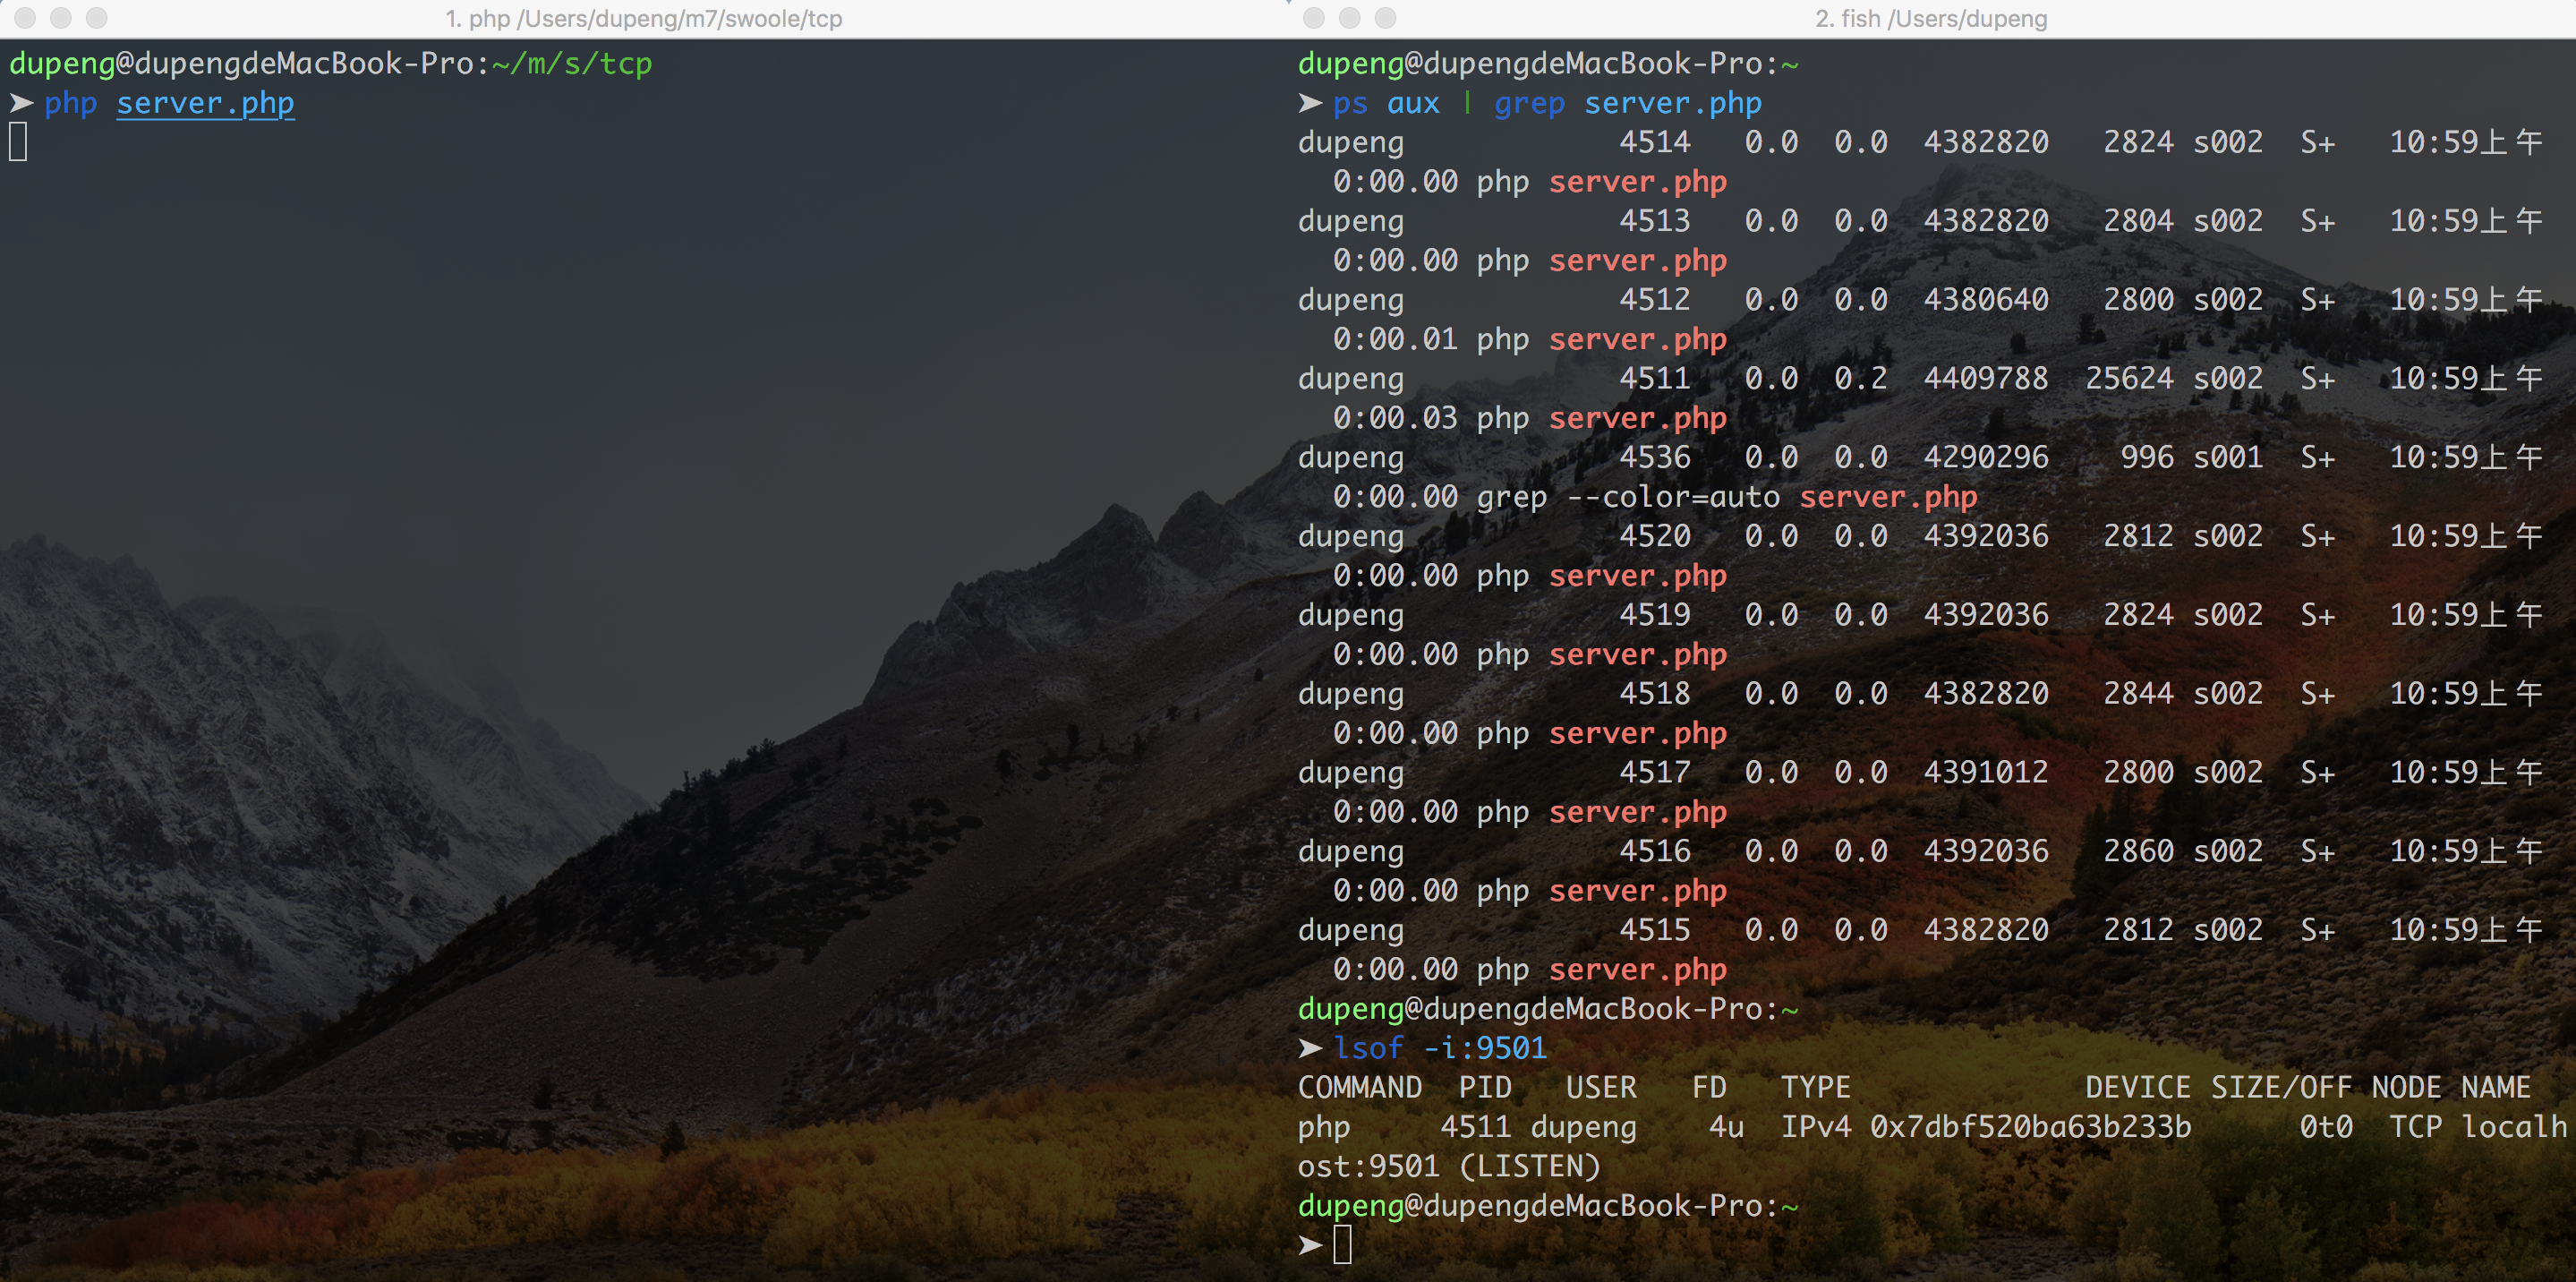Minimize the right fish terminal window

1350,18
